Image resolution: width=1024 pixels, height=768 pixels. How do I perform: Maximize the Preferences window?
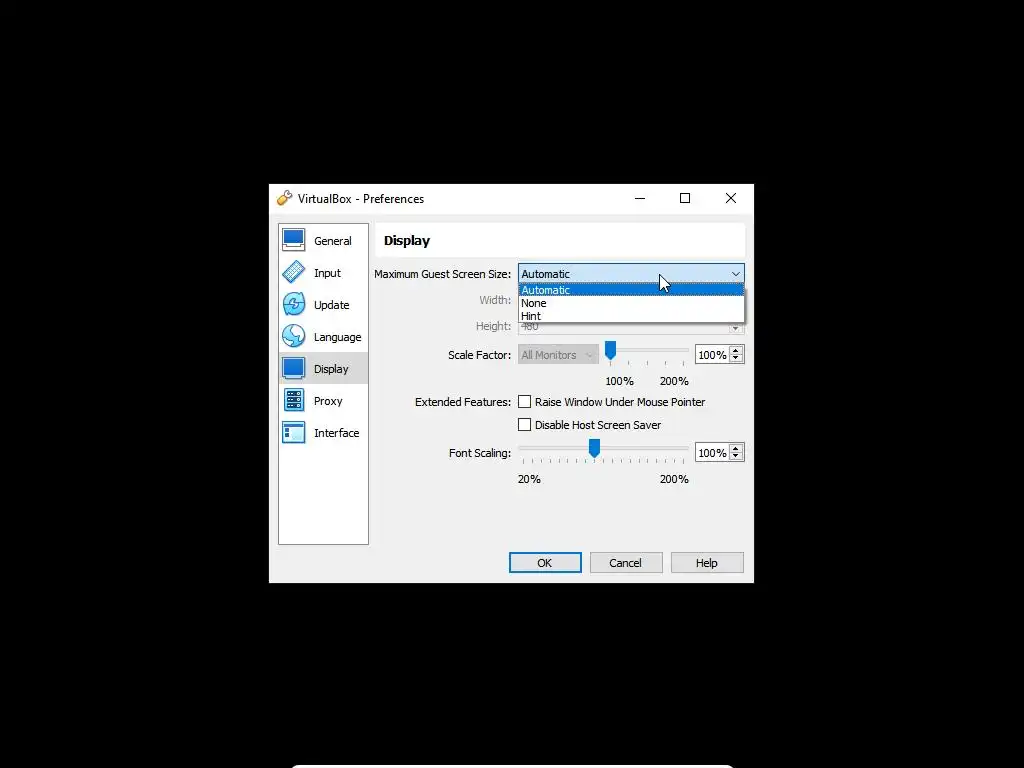[x=685, y=199]
